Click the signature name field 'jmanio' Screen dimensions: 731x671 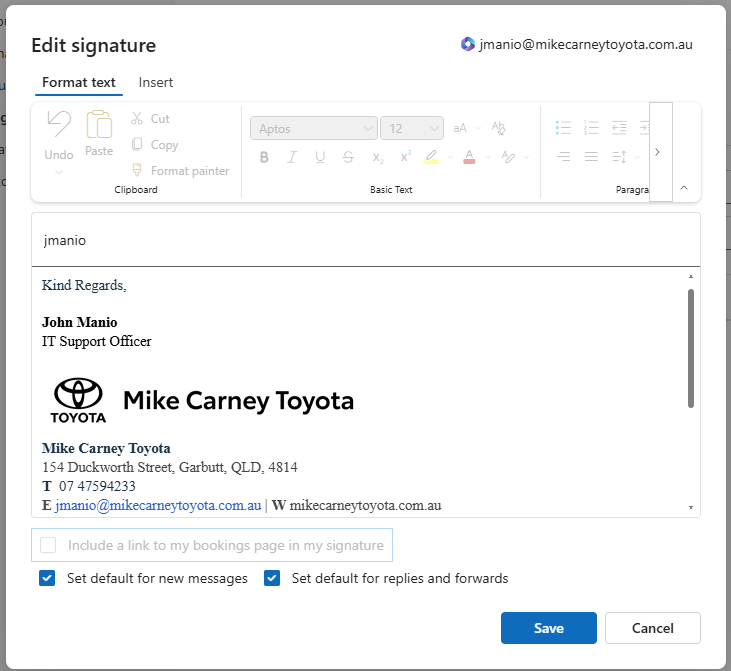tap(365, 240)
